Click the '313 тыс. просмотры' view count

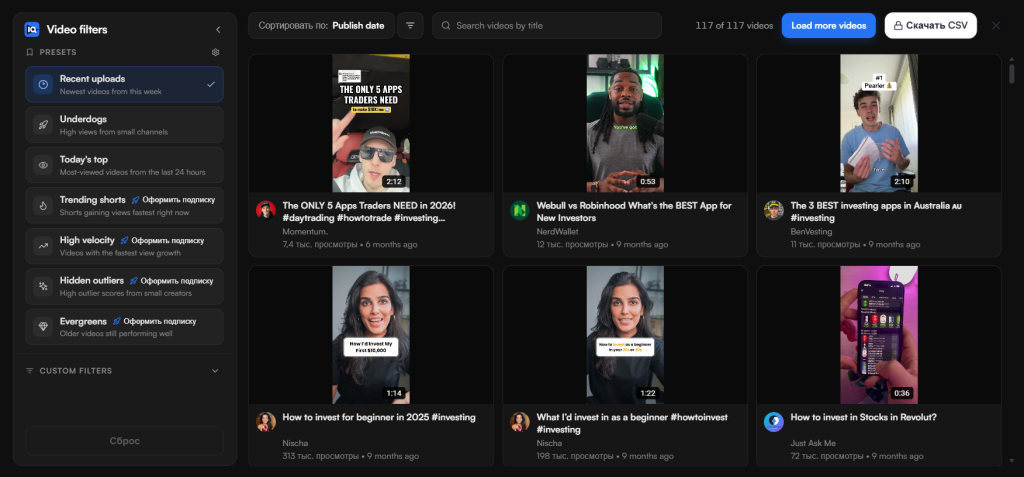tap(321, 456)
